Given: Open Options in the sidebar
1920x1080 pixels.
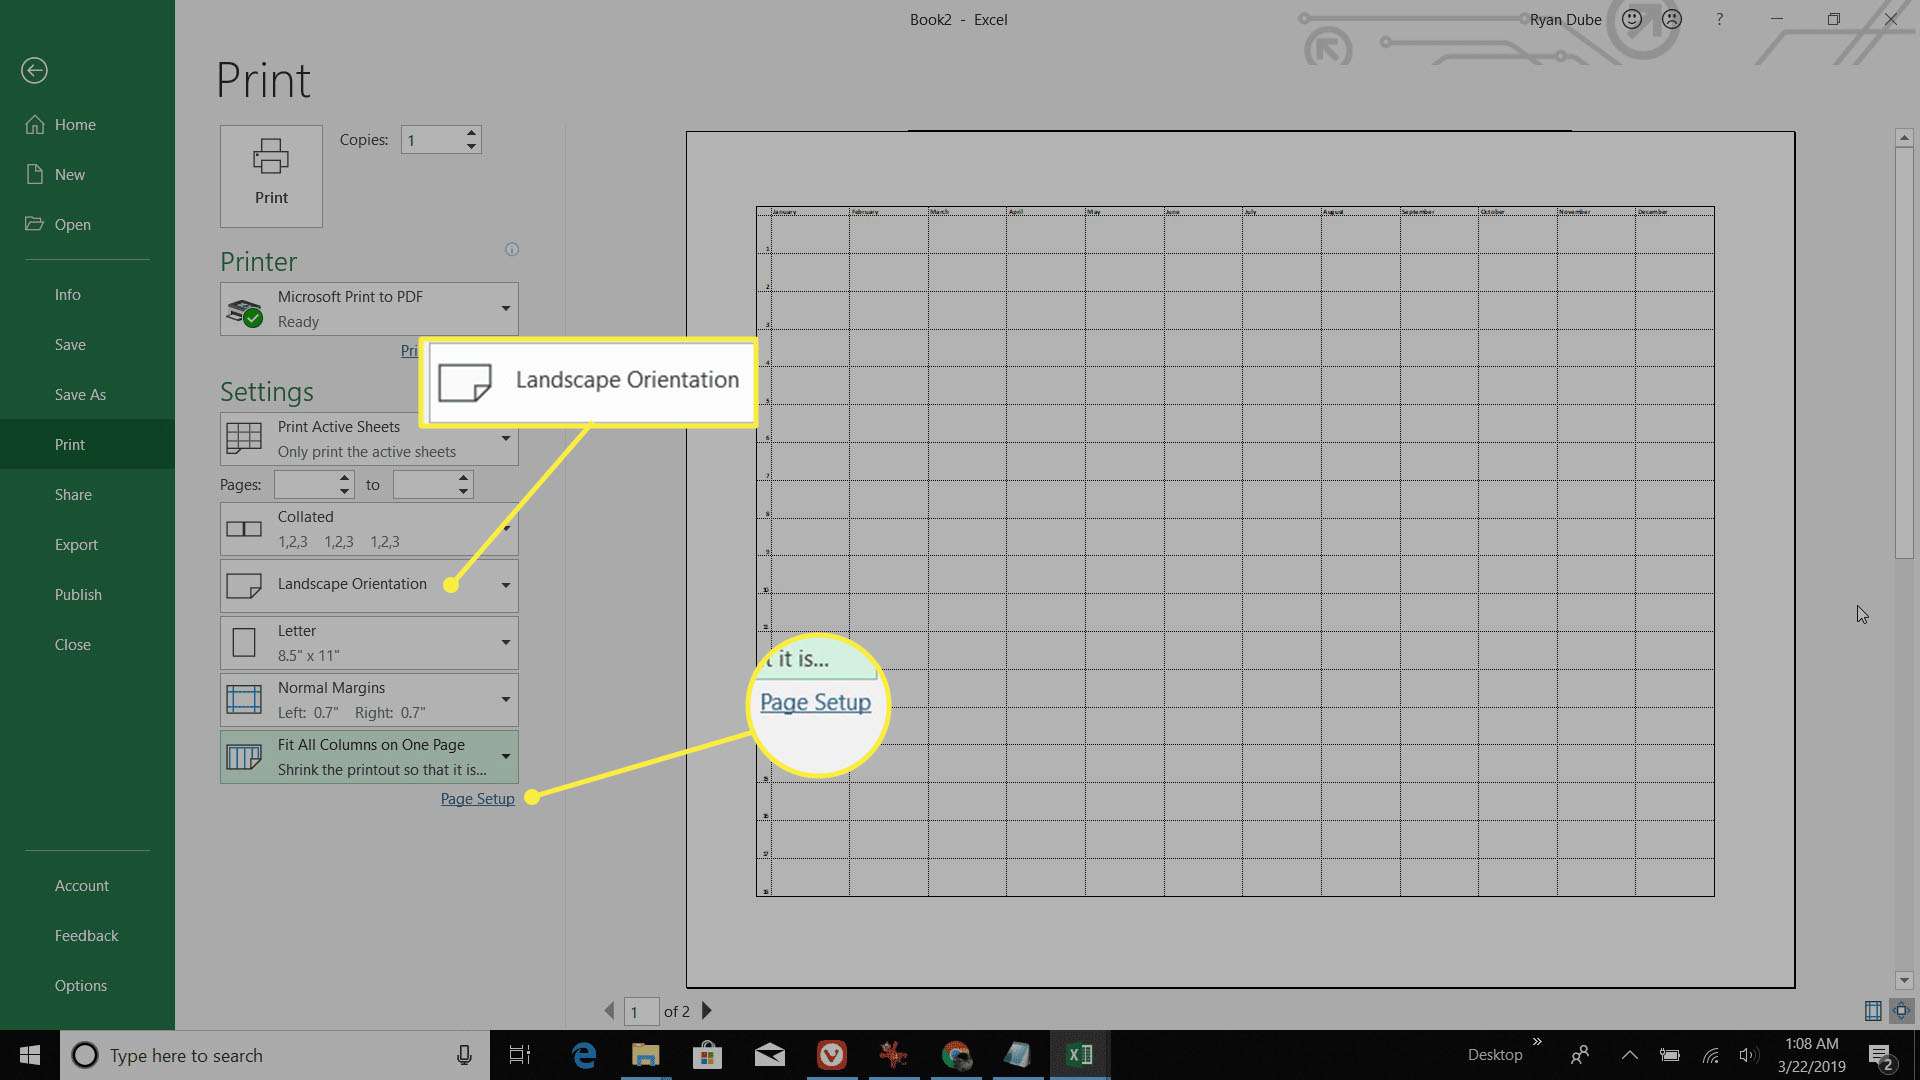Looking at the screenshot, I should (87, 986).
